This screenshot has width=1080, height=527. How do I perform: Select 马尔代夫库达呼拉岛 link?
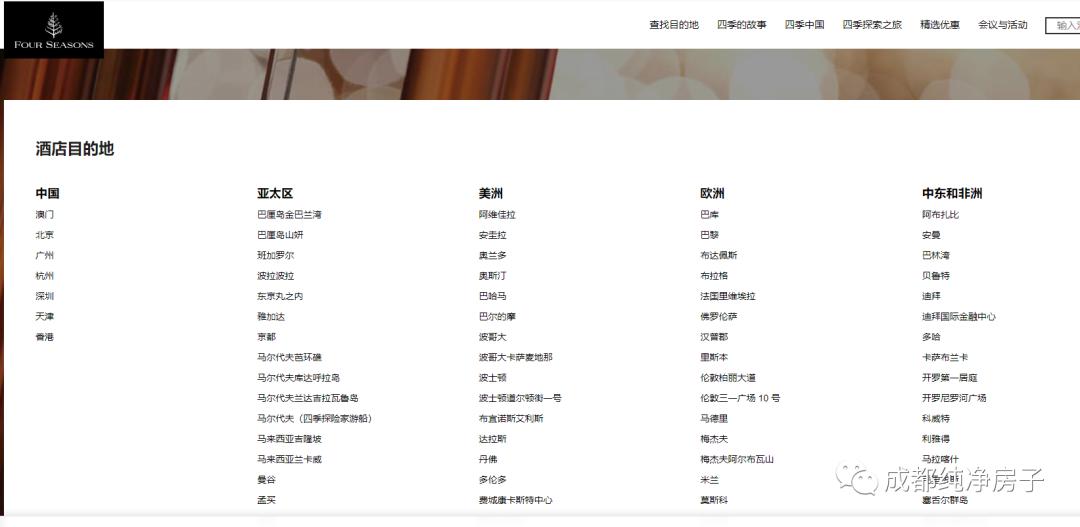(298, 378)
